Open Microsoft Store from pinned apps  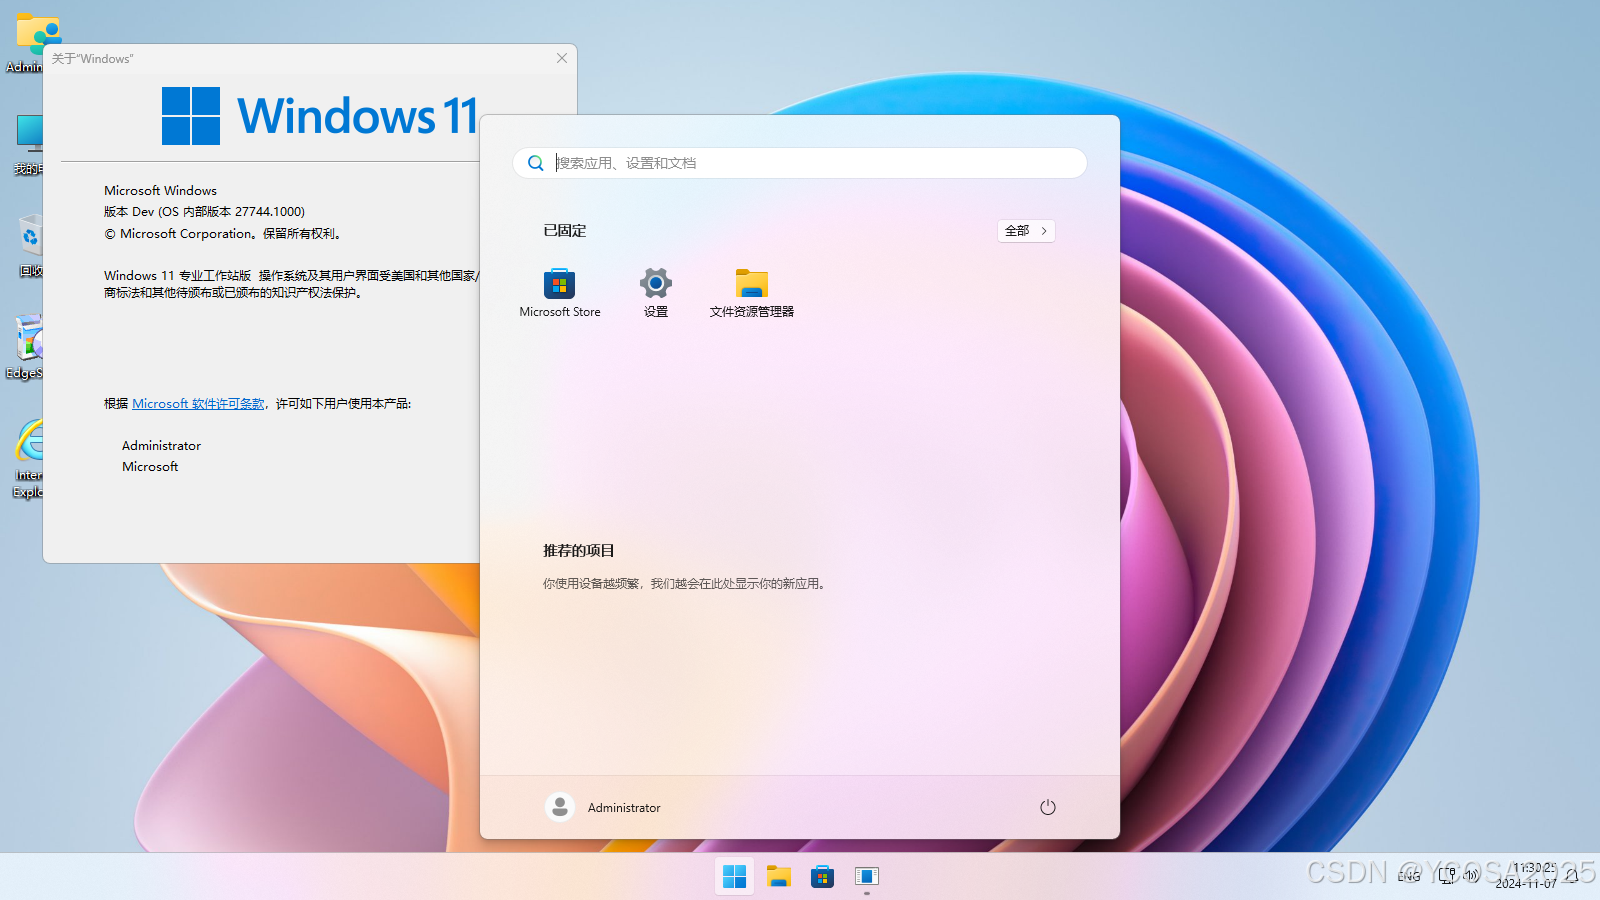560,293
